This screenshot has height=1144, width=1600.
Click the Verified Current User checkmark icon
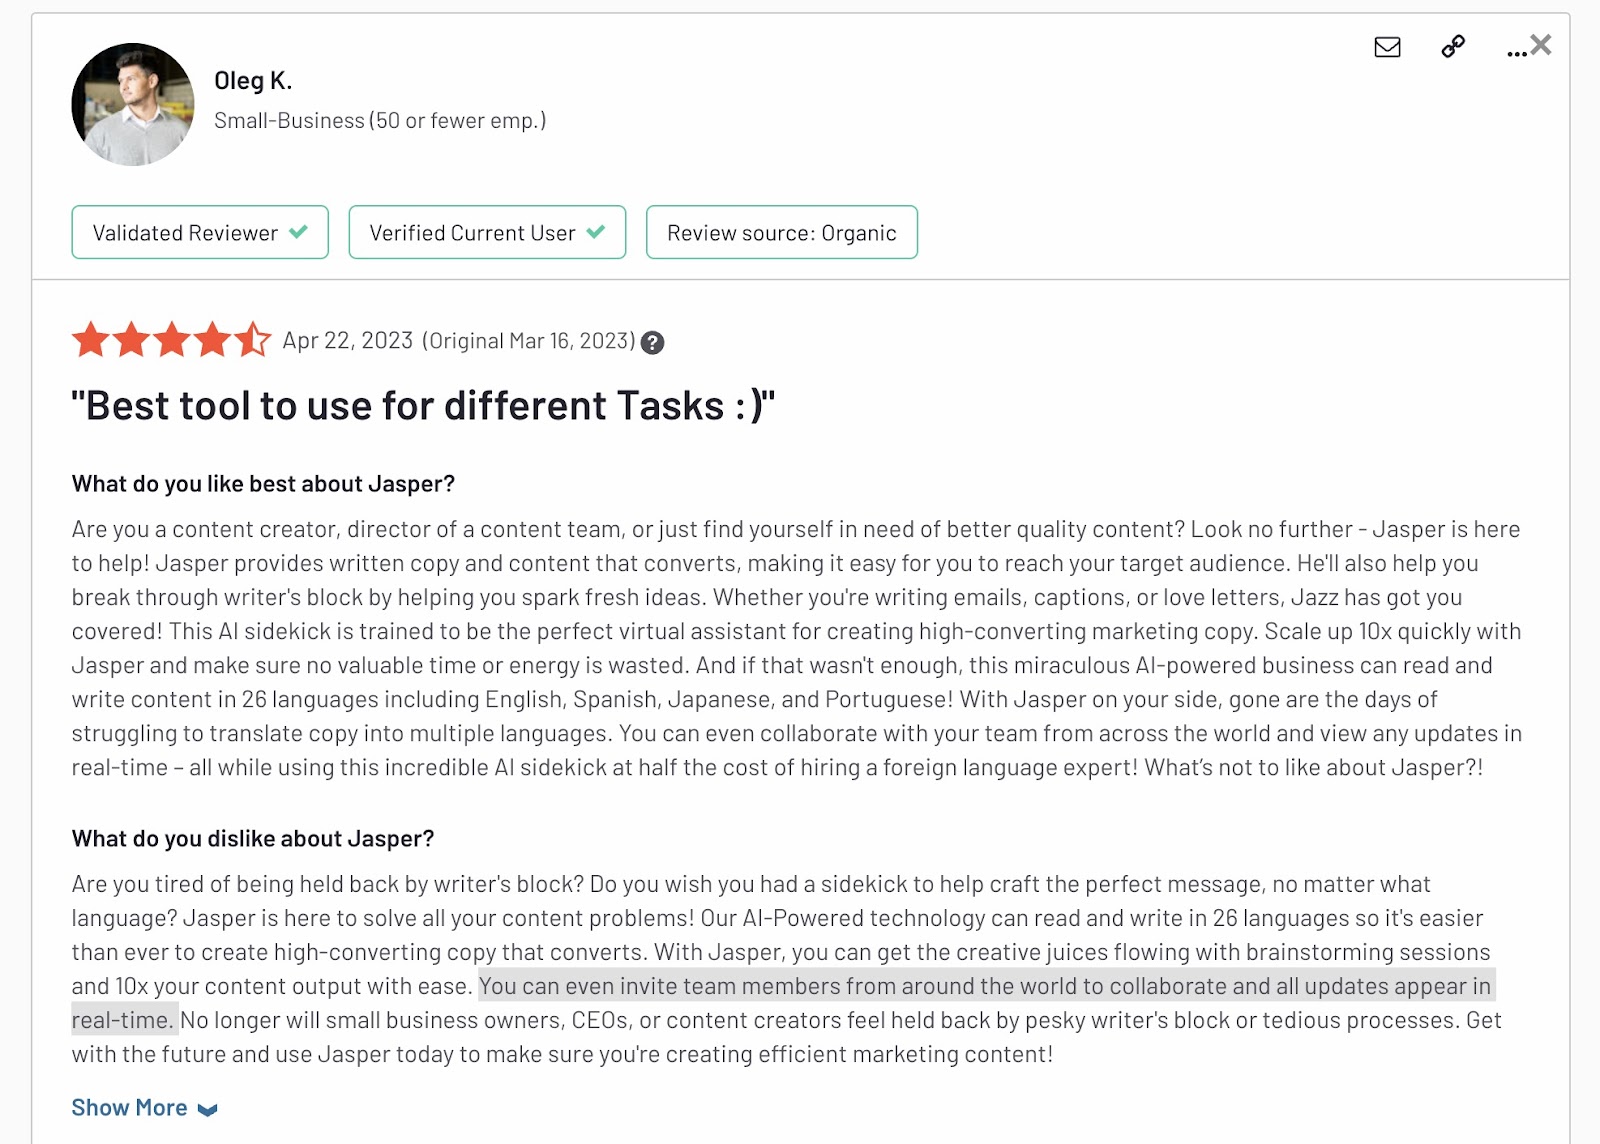coord(596,232)
